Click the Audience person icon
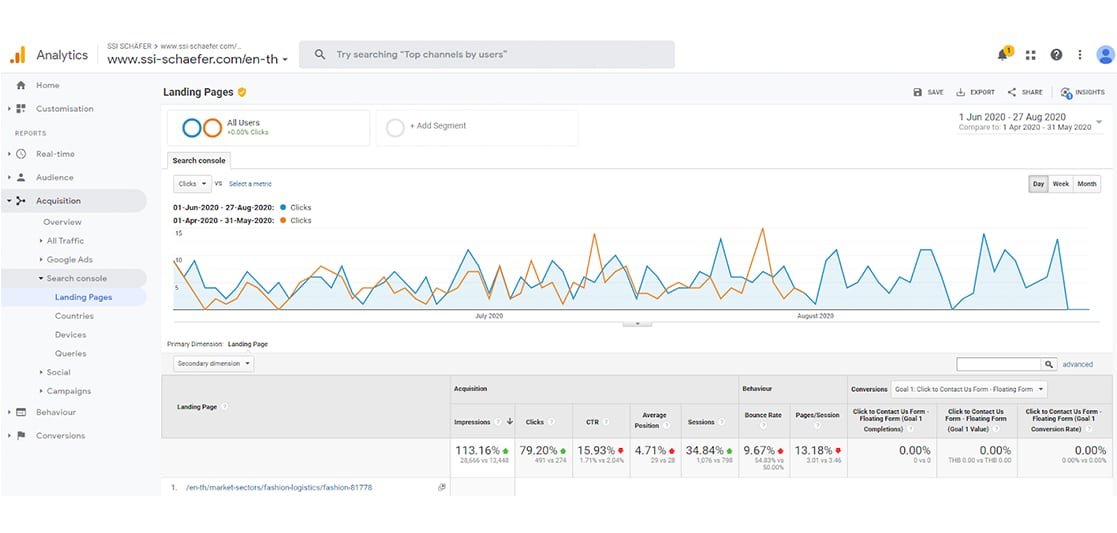 pos(21,177)
